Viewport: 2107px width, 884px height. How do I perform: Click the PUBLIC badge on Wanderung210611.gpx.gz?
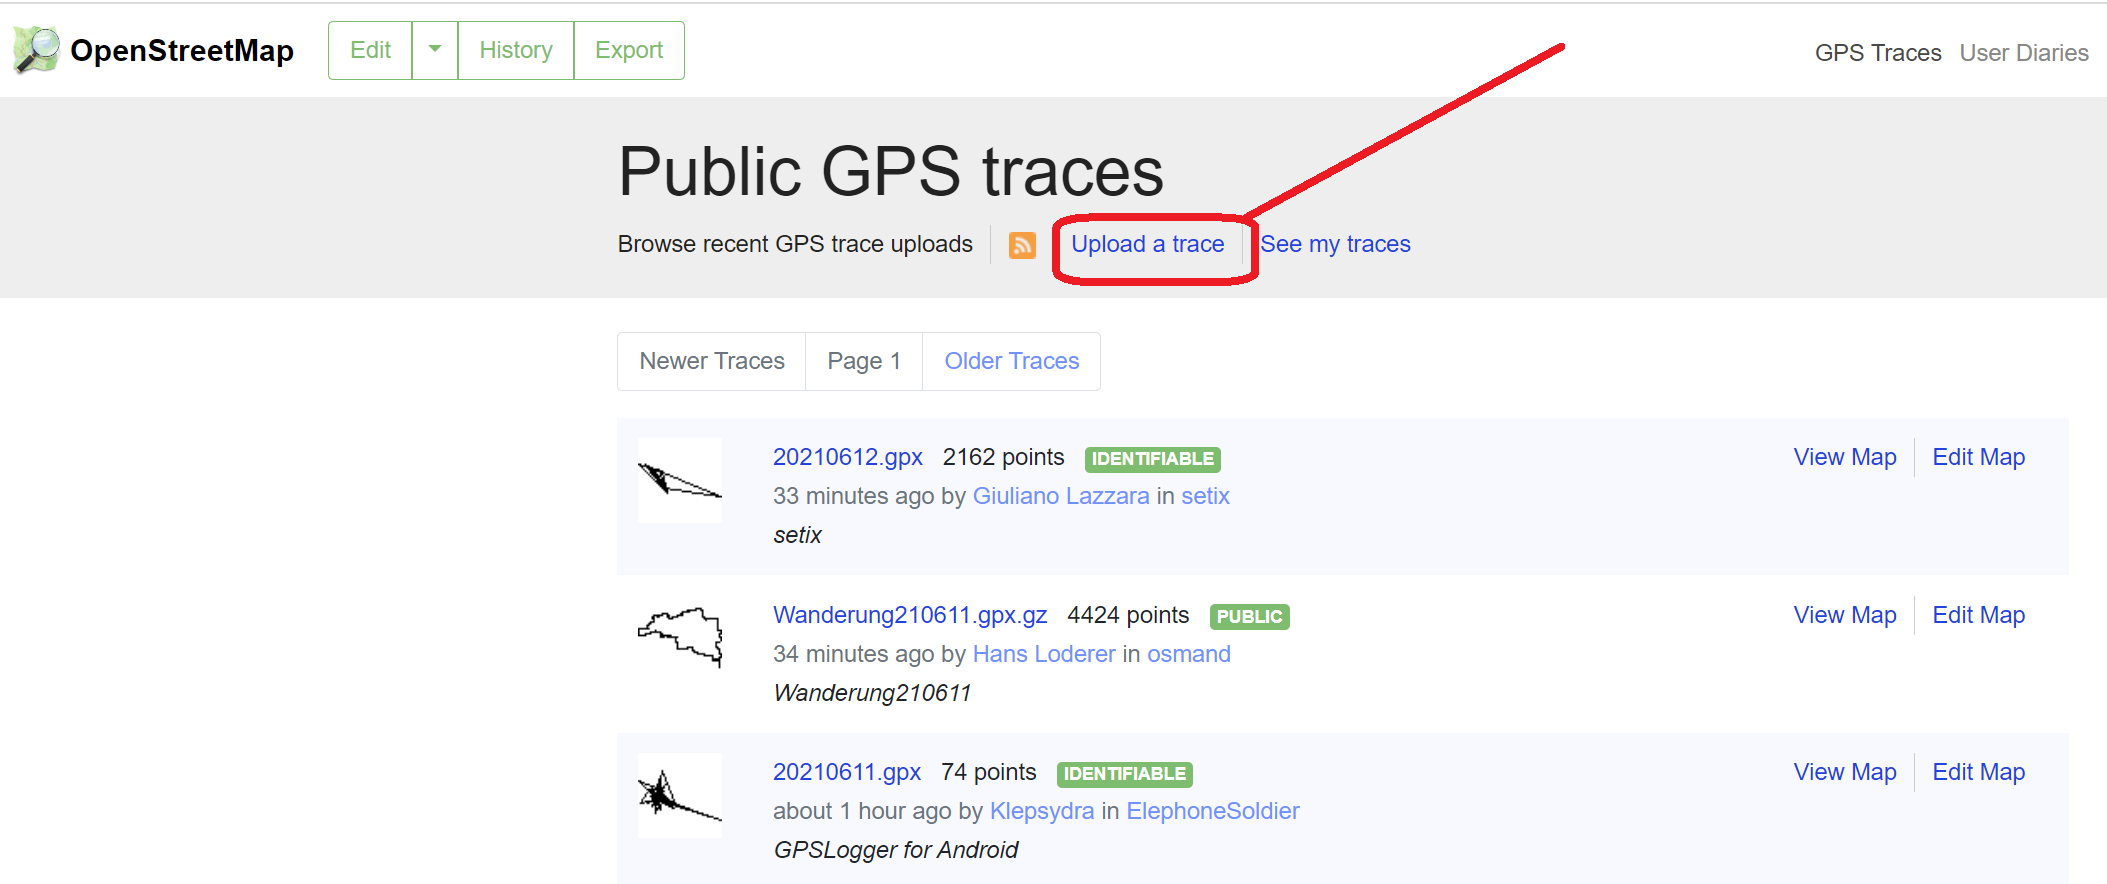[1250, 617]
